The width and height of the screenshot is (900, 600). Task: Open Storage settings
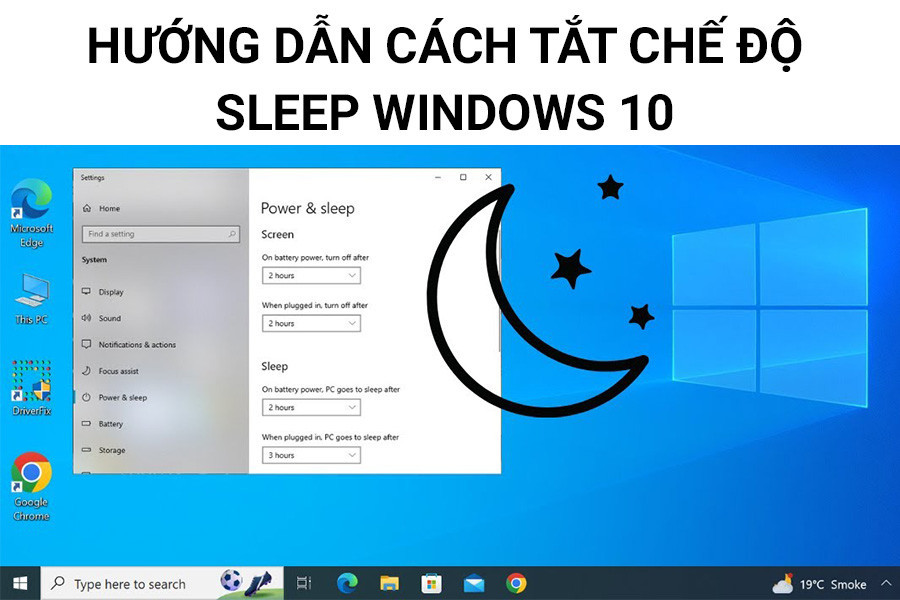[x=161, y=450]
